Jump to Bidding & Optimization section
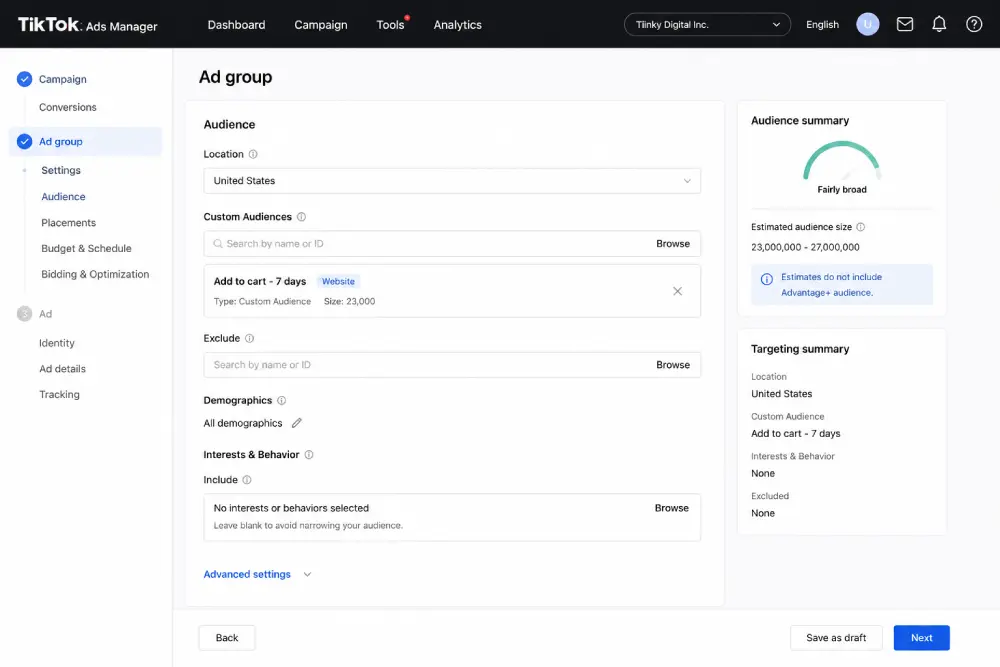The width and height of the screenshot is (1000, 667). click(95, 274)
